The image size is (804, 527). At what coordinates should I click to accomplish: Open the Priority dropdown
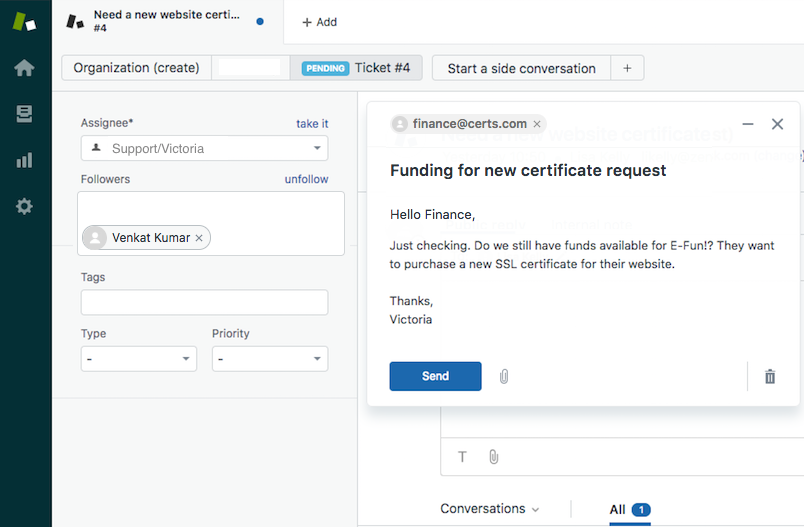tap(269, 359)
